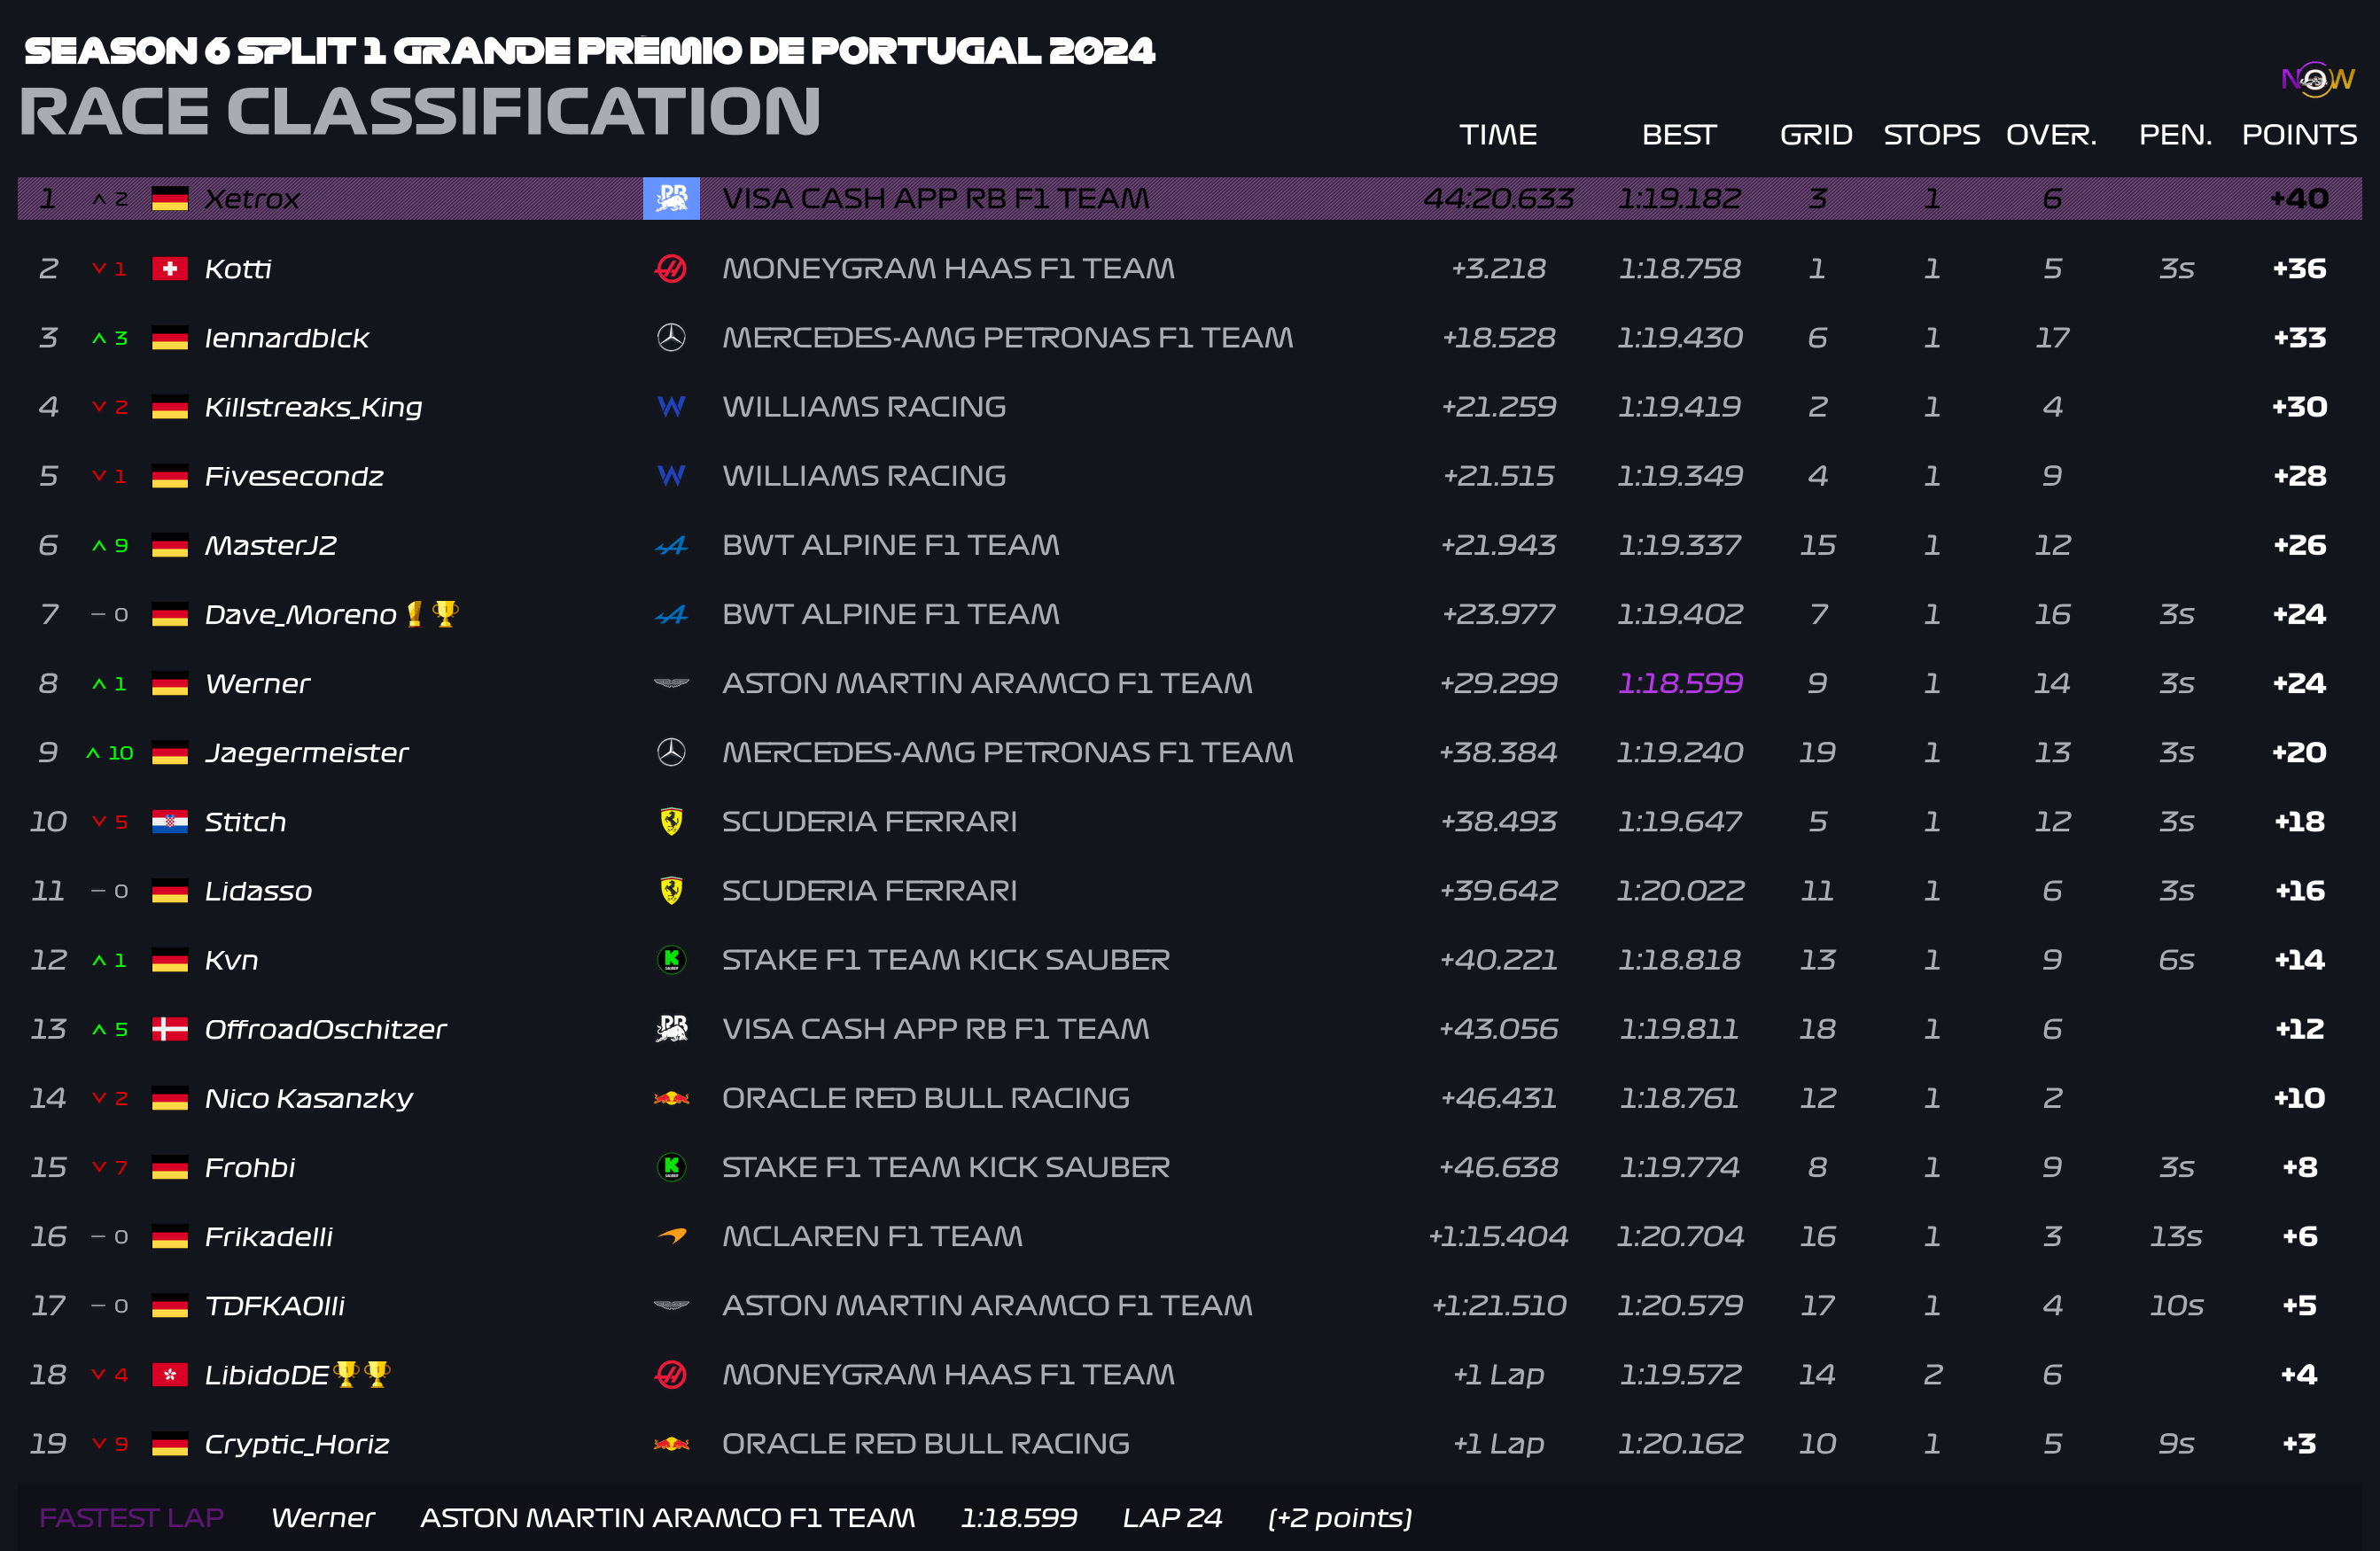Click the Williams logo in Fivesecondz's row
Image resolution: width=2380 pixels, height=1551 pixels.
pyautogui.click(x=671, y=475)
